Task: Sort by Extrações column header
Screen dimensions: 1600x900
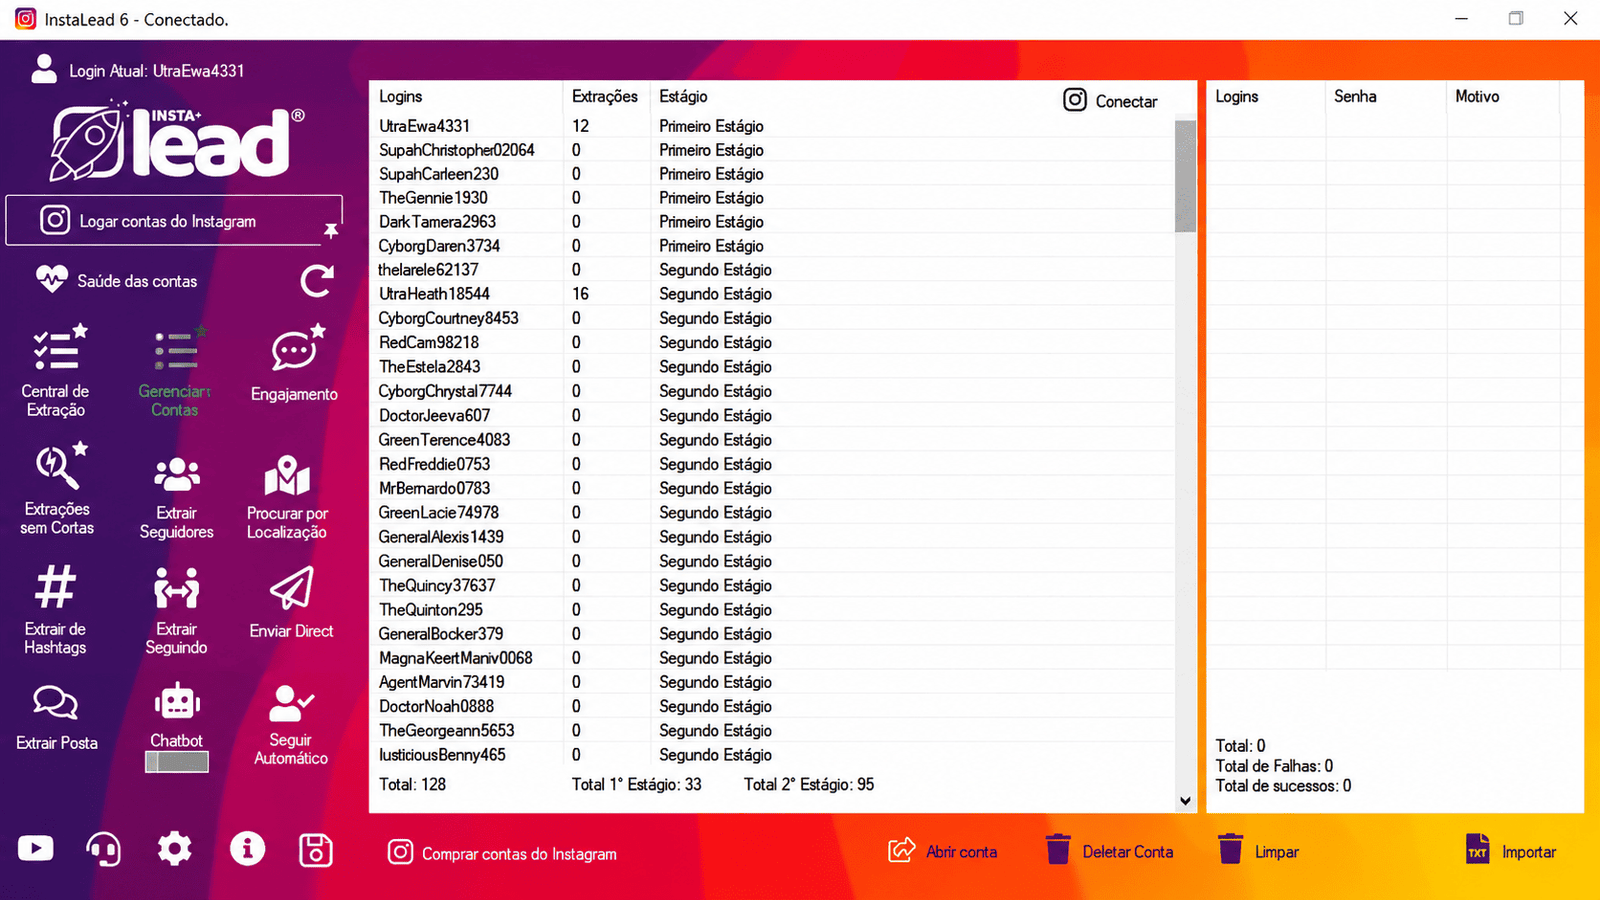Action: (605, 97)
